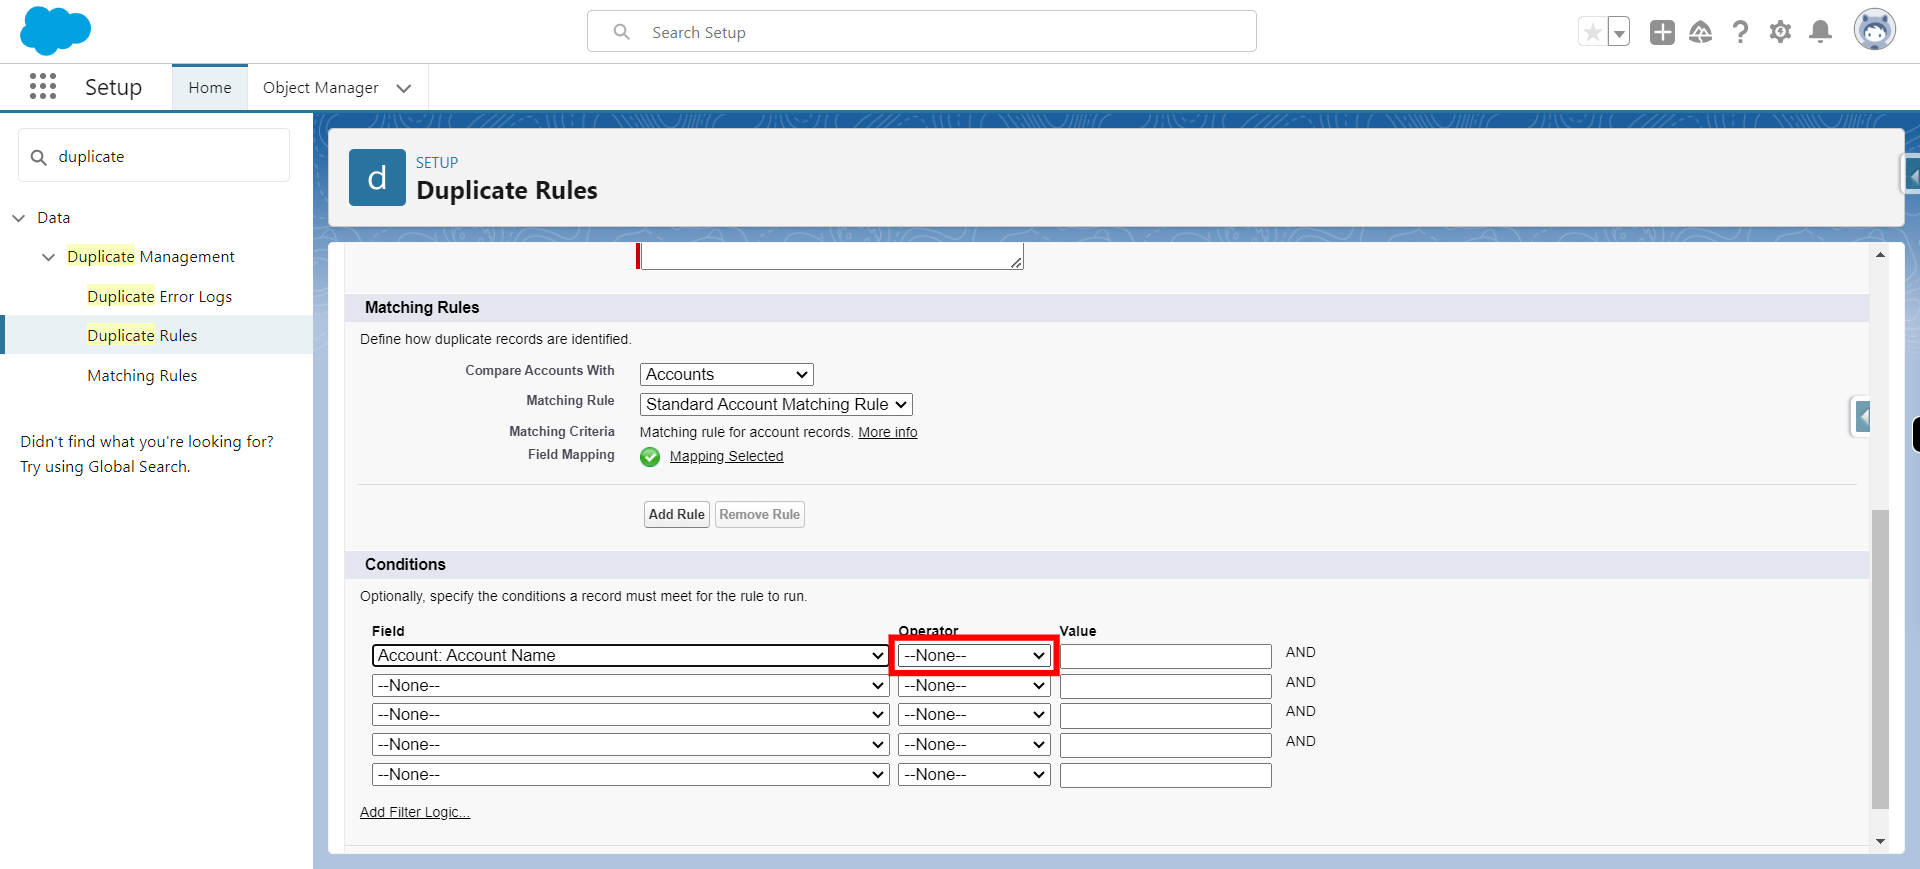Click the Quick Find box containing 'duplicate'
The width and height of the screenshot is (1920, 869).
pyautogui.click(x=154, y=156)
